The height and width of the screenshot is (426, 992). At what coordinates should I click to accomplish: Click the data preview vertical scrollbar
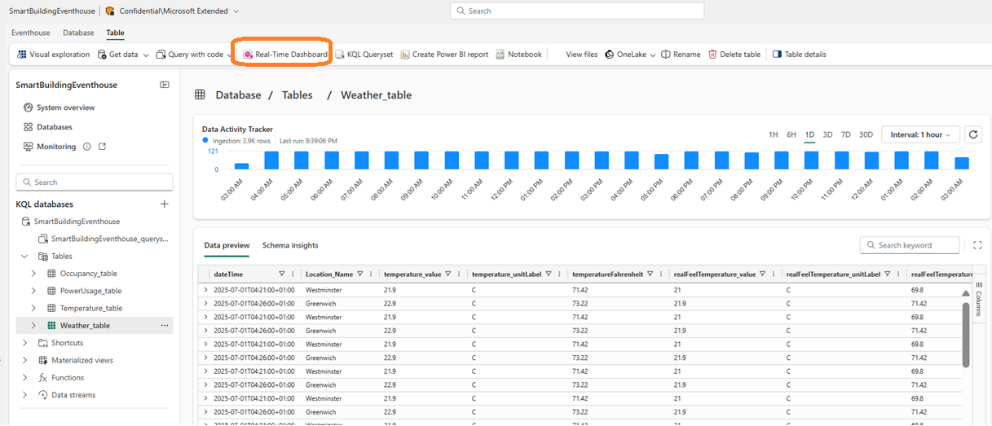[x=966, y=334]
